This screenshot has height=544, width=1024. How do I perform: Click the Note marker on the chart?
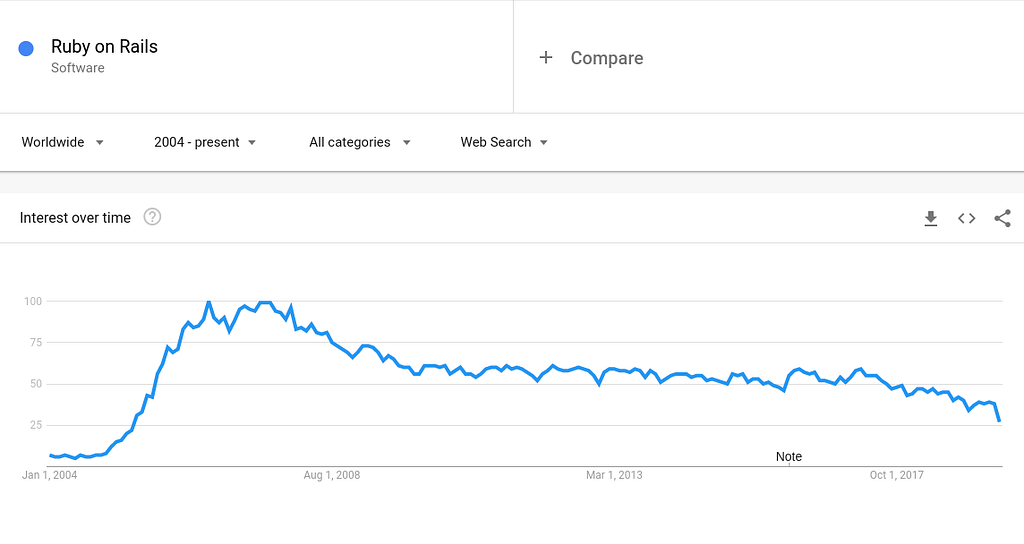789,456
